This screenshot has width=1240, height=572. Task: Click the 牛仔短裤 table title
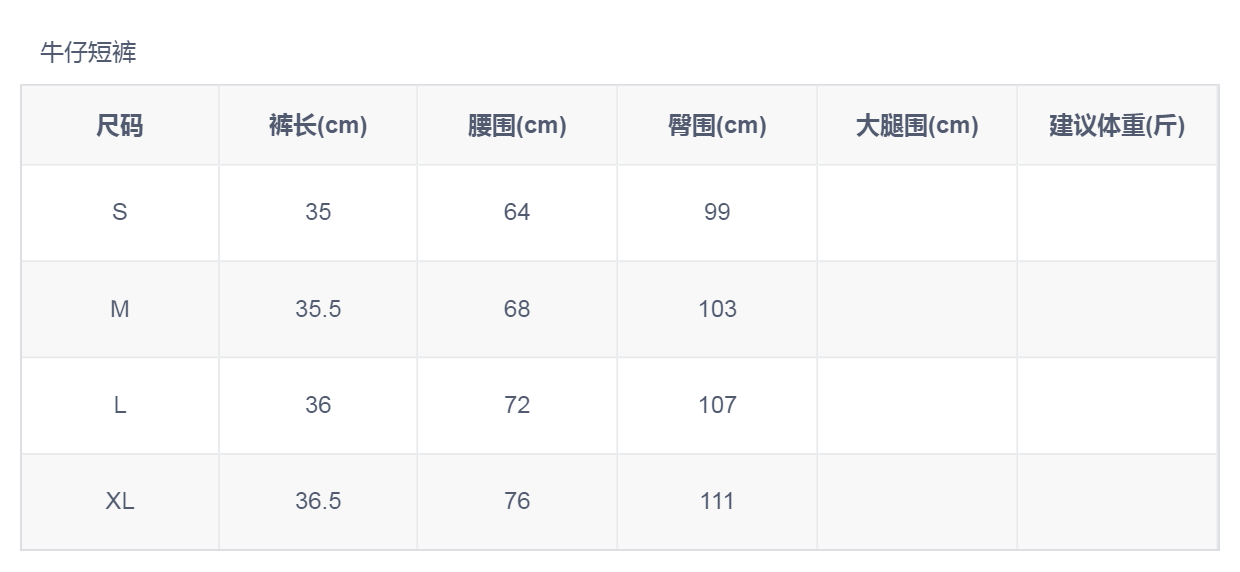(x=88, y=53)
